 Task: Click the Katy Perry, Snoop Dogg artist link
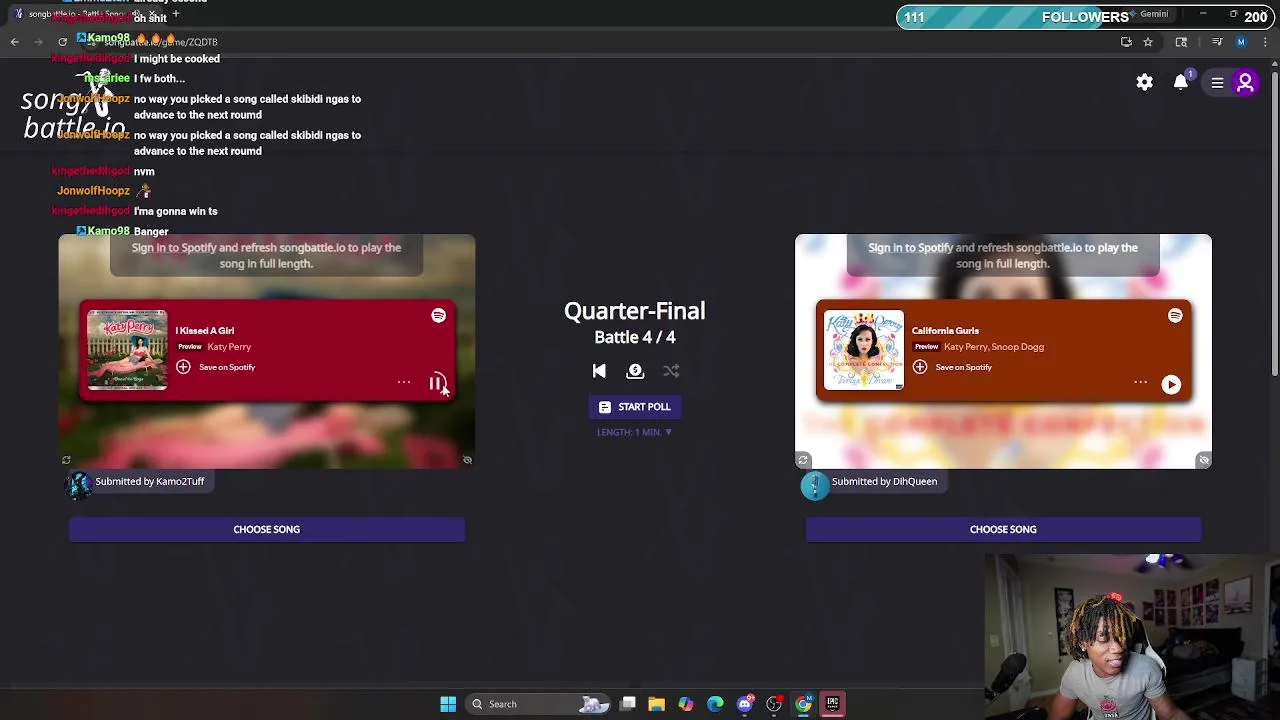coord(994,347)
